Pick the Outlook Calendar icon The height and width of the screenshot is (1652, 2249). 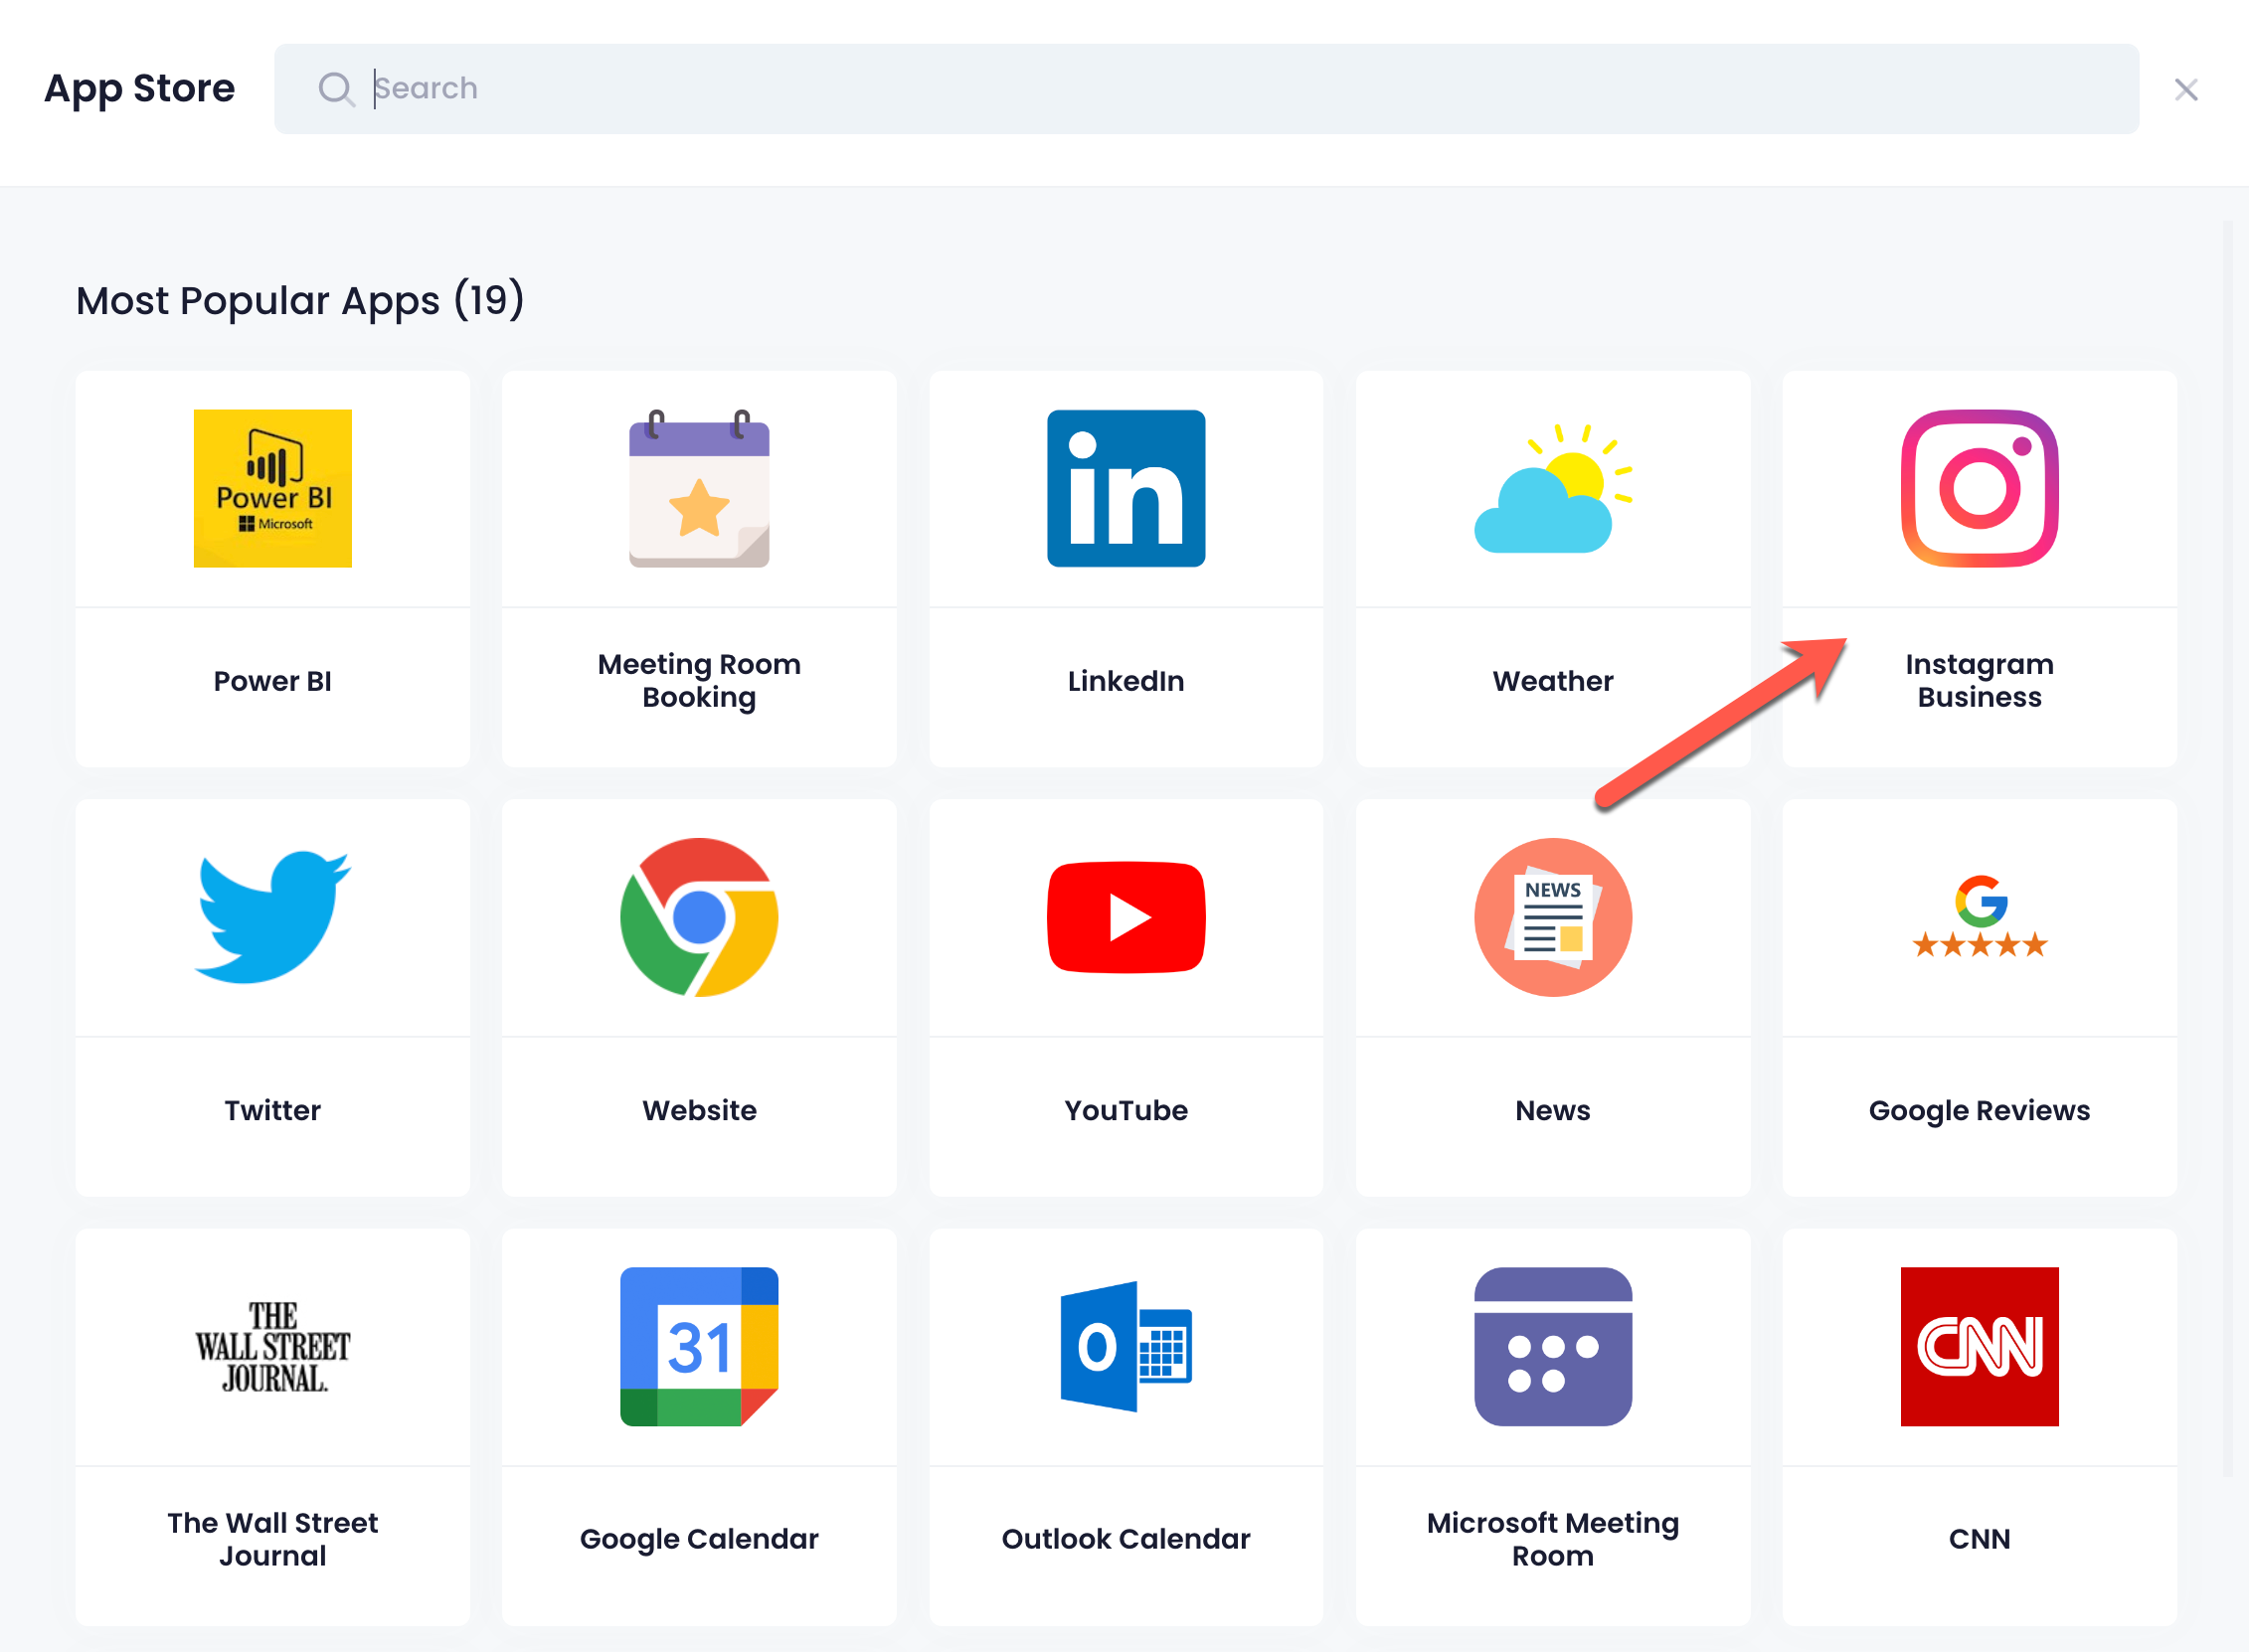[x=1126, y=1346]
